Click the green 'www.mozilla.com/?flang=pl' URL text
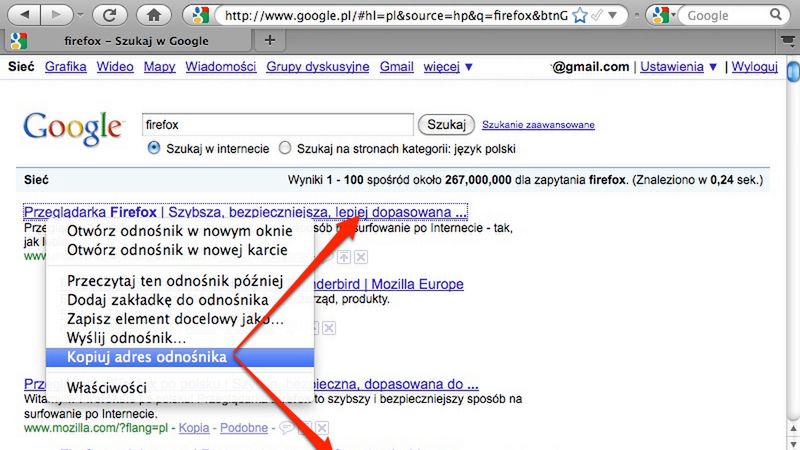800x450 pixels. (96, 428)
